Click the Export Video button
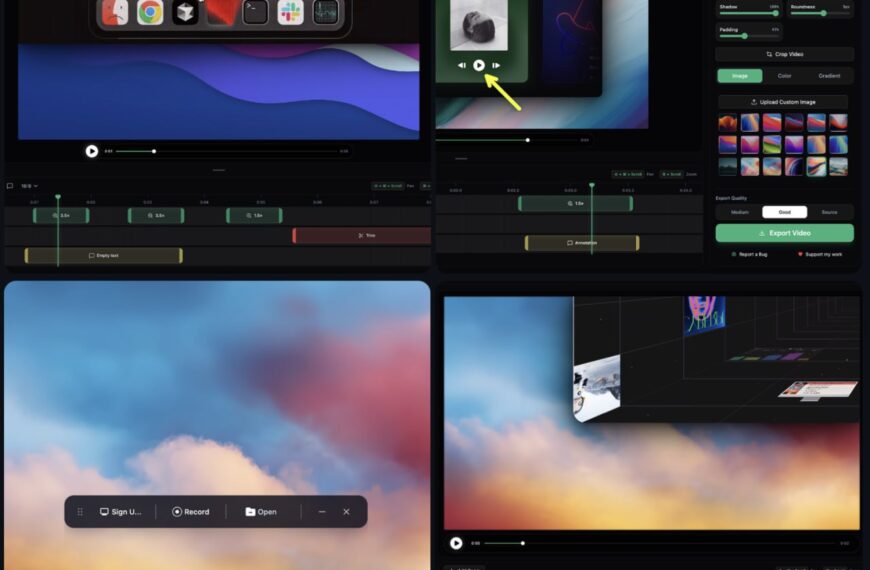This screenshot has width=870, height=570. [x=784, y=233]
